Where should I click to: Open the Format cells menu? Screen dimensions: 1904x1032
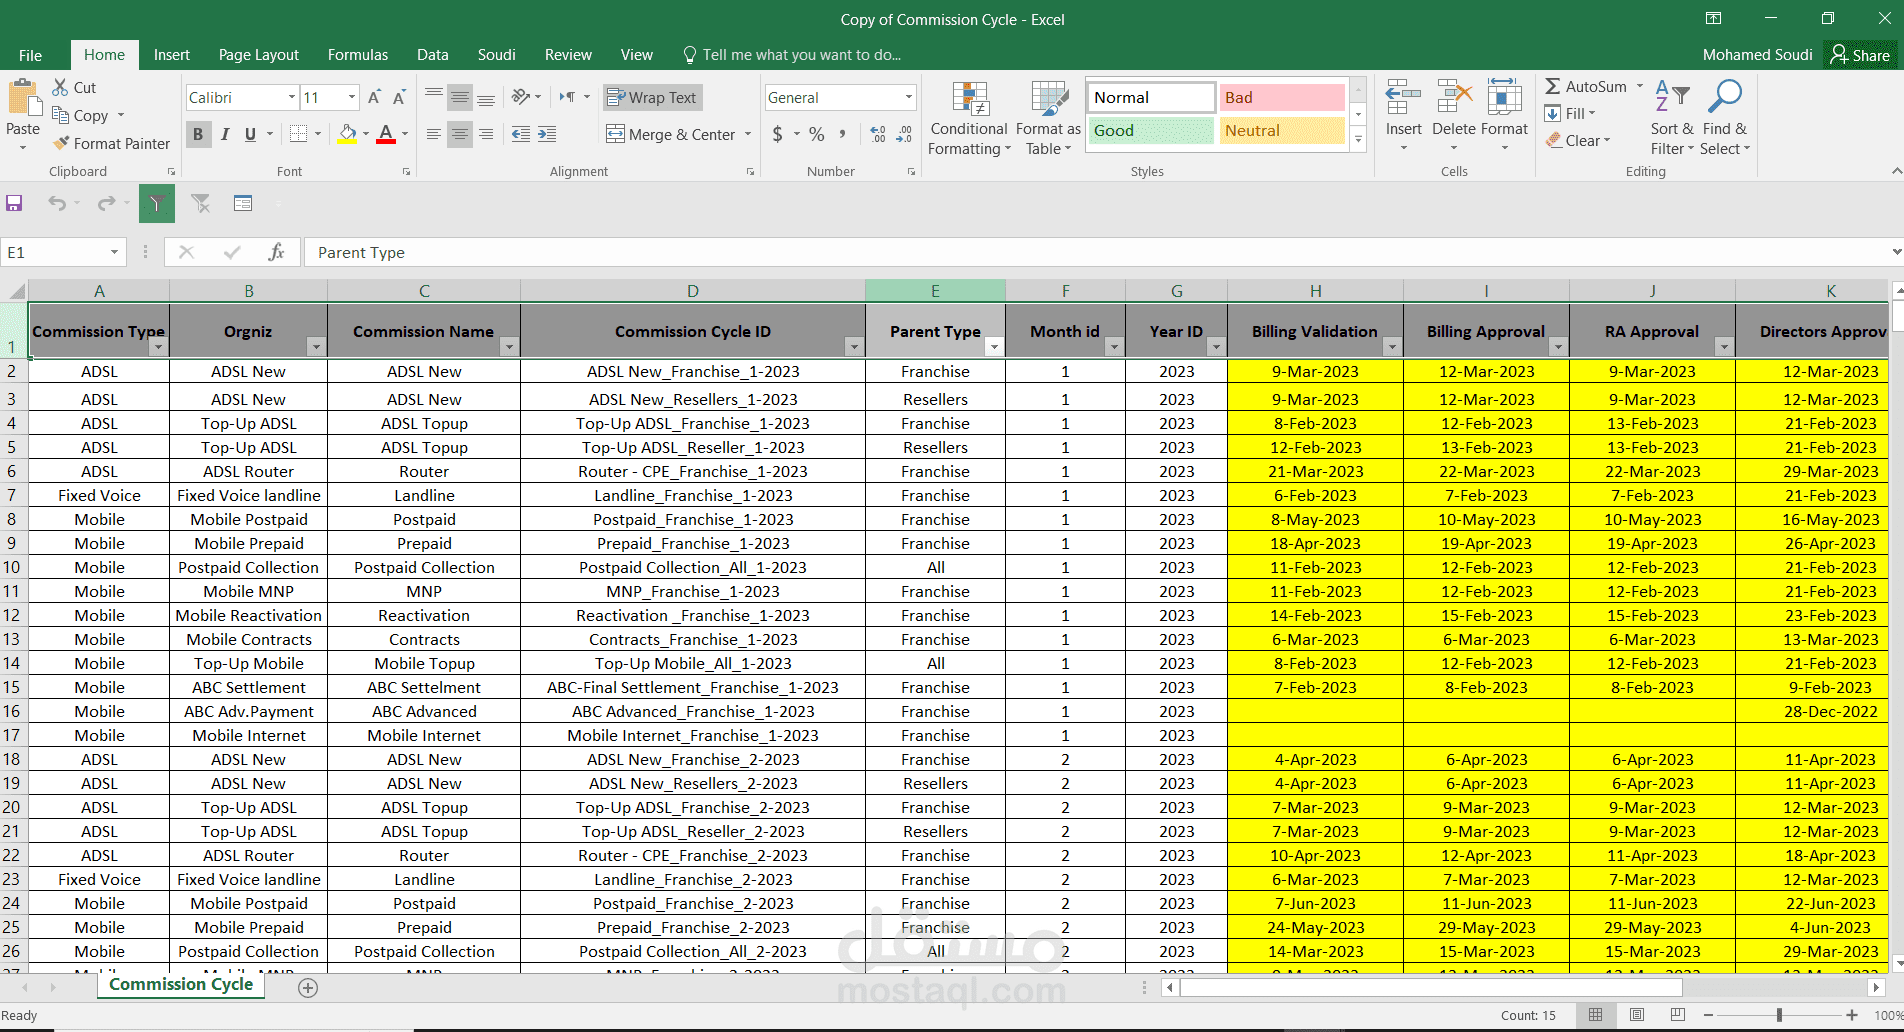click(x=1504, y=115)
